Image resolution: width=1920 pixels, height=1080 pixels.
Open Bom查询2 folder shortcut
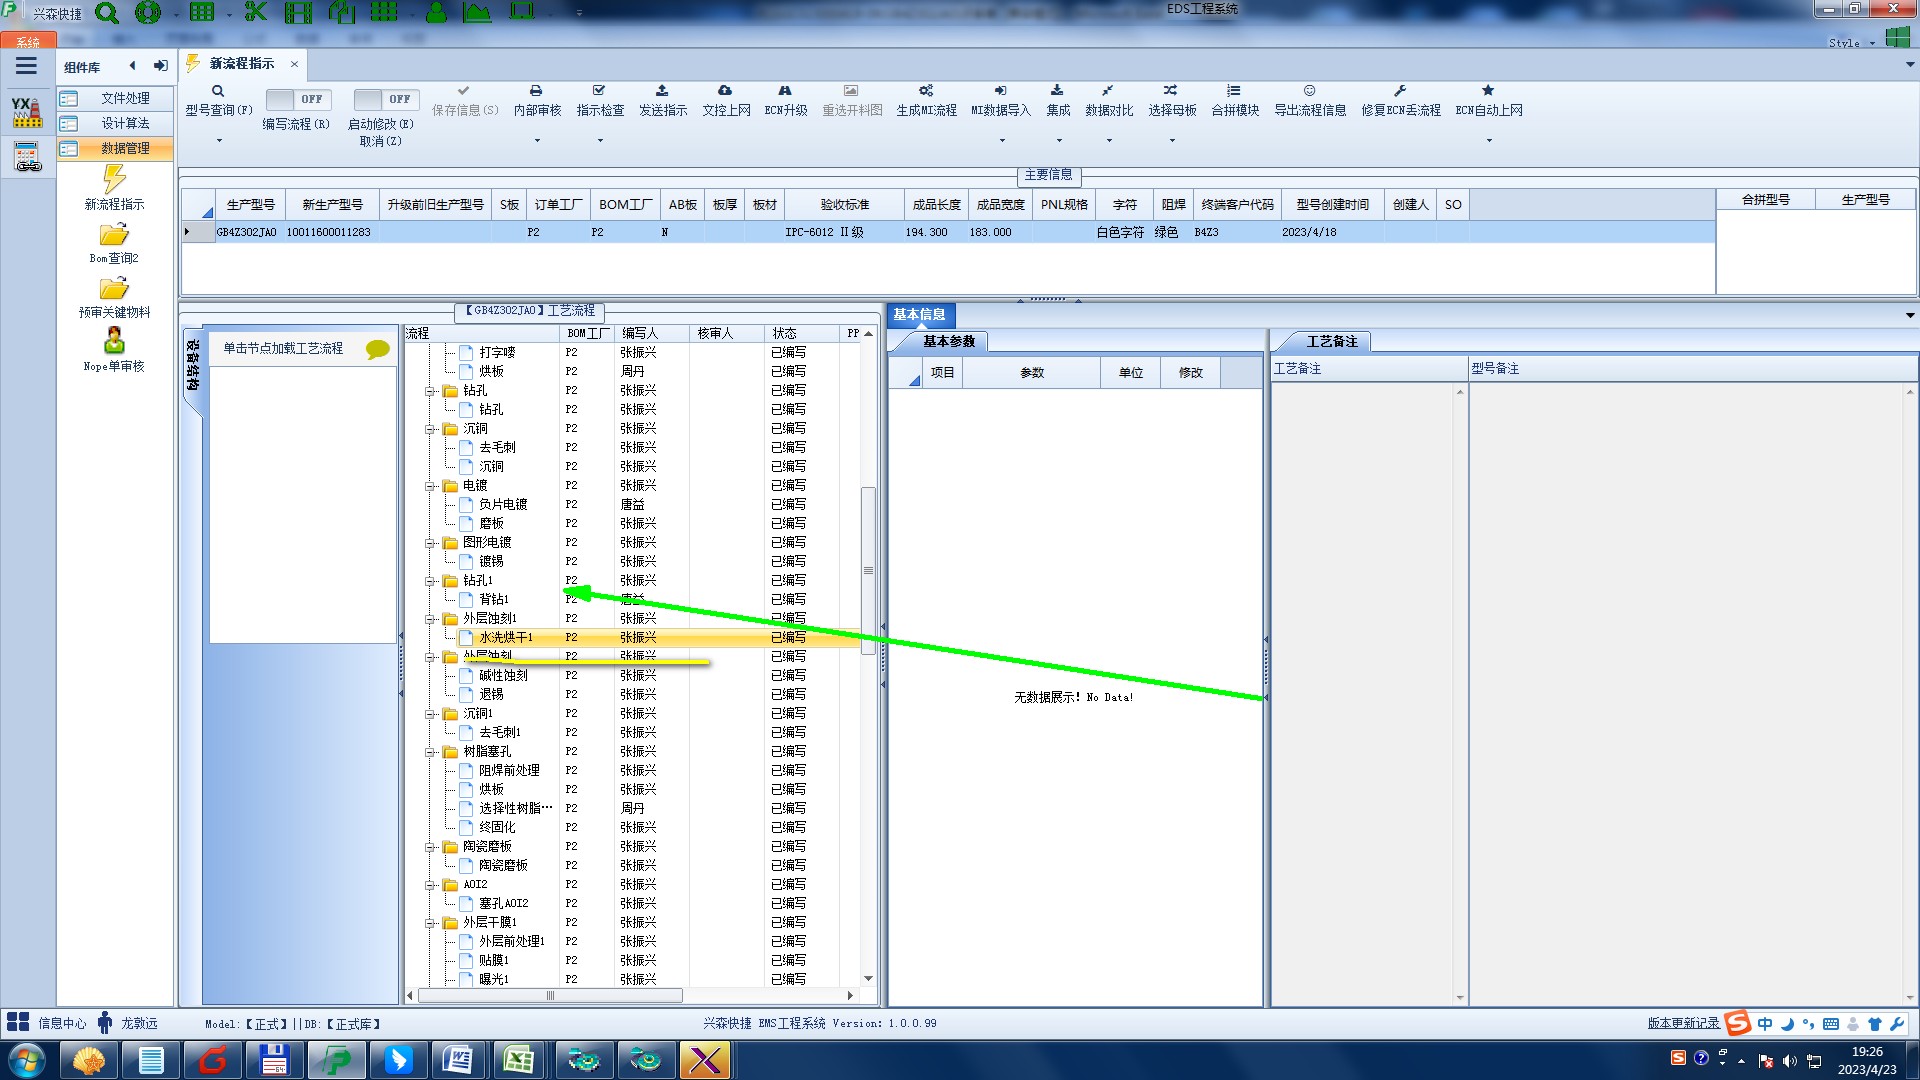114,243
